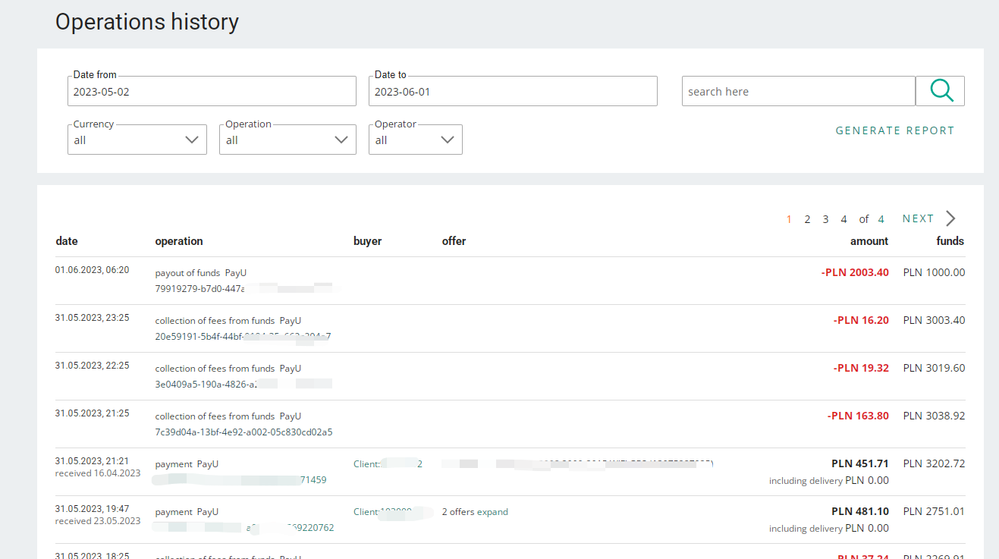Open the Operator filter dropdown
The width and height of the screenshot is (999, 559).
tap(415, 140)
